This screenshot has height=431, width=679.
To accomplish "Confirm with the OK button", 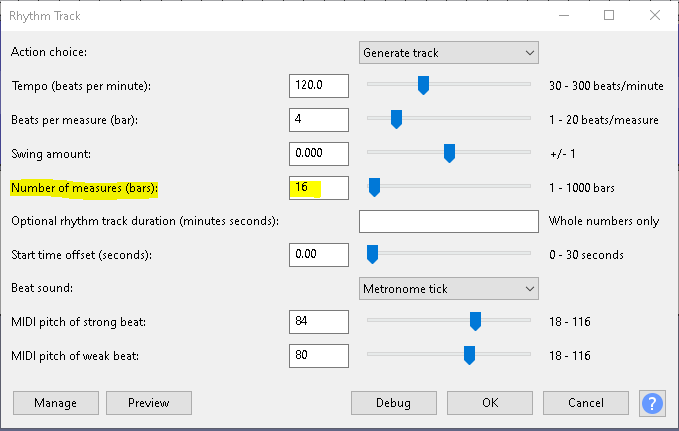I will (x=490, y=403).
